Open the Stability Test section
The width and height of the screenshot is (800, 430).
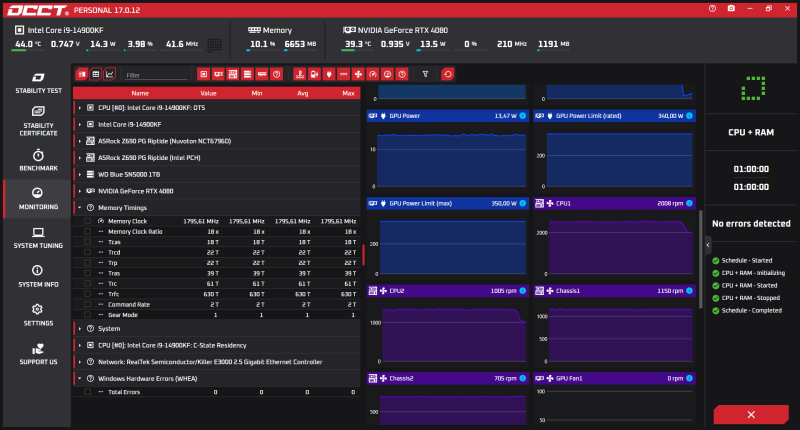point(38,83)
